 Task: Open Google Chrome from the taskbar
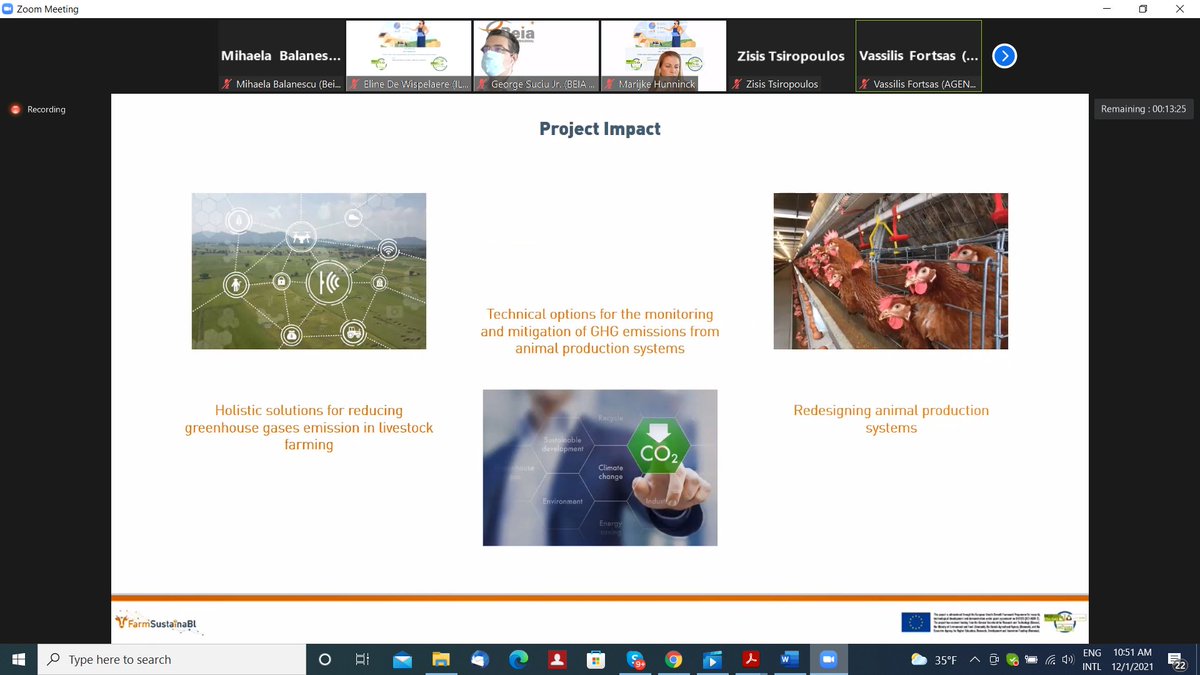point(674,659)
